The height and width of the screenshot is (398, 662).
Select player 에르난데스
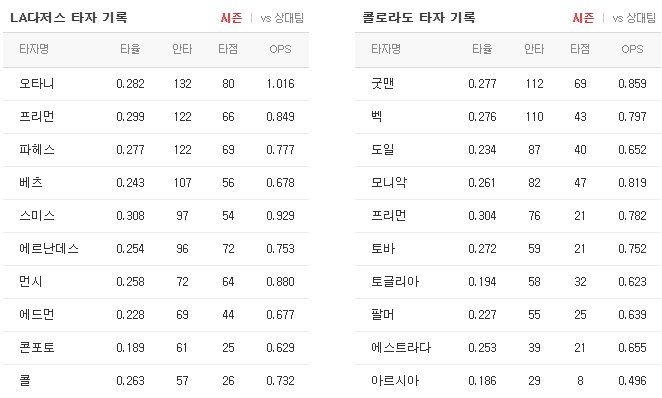(49, 249)
